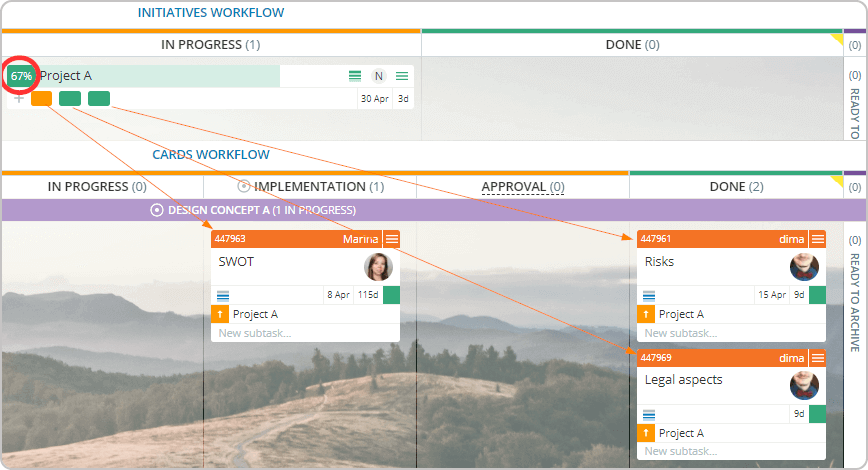
Task: Click blue description lines icon on Legal aspects card
Action: click(649, 415)
